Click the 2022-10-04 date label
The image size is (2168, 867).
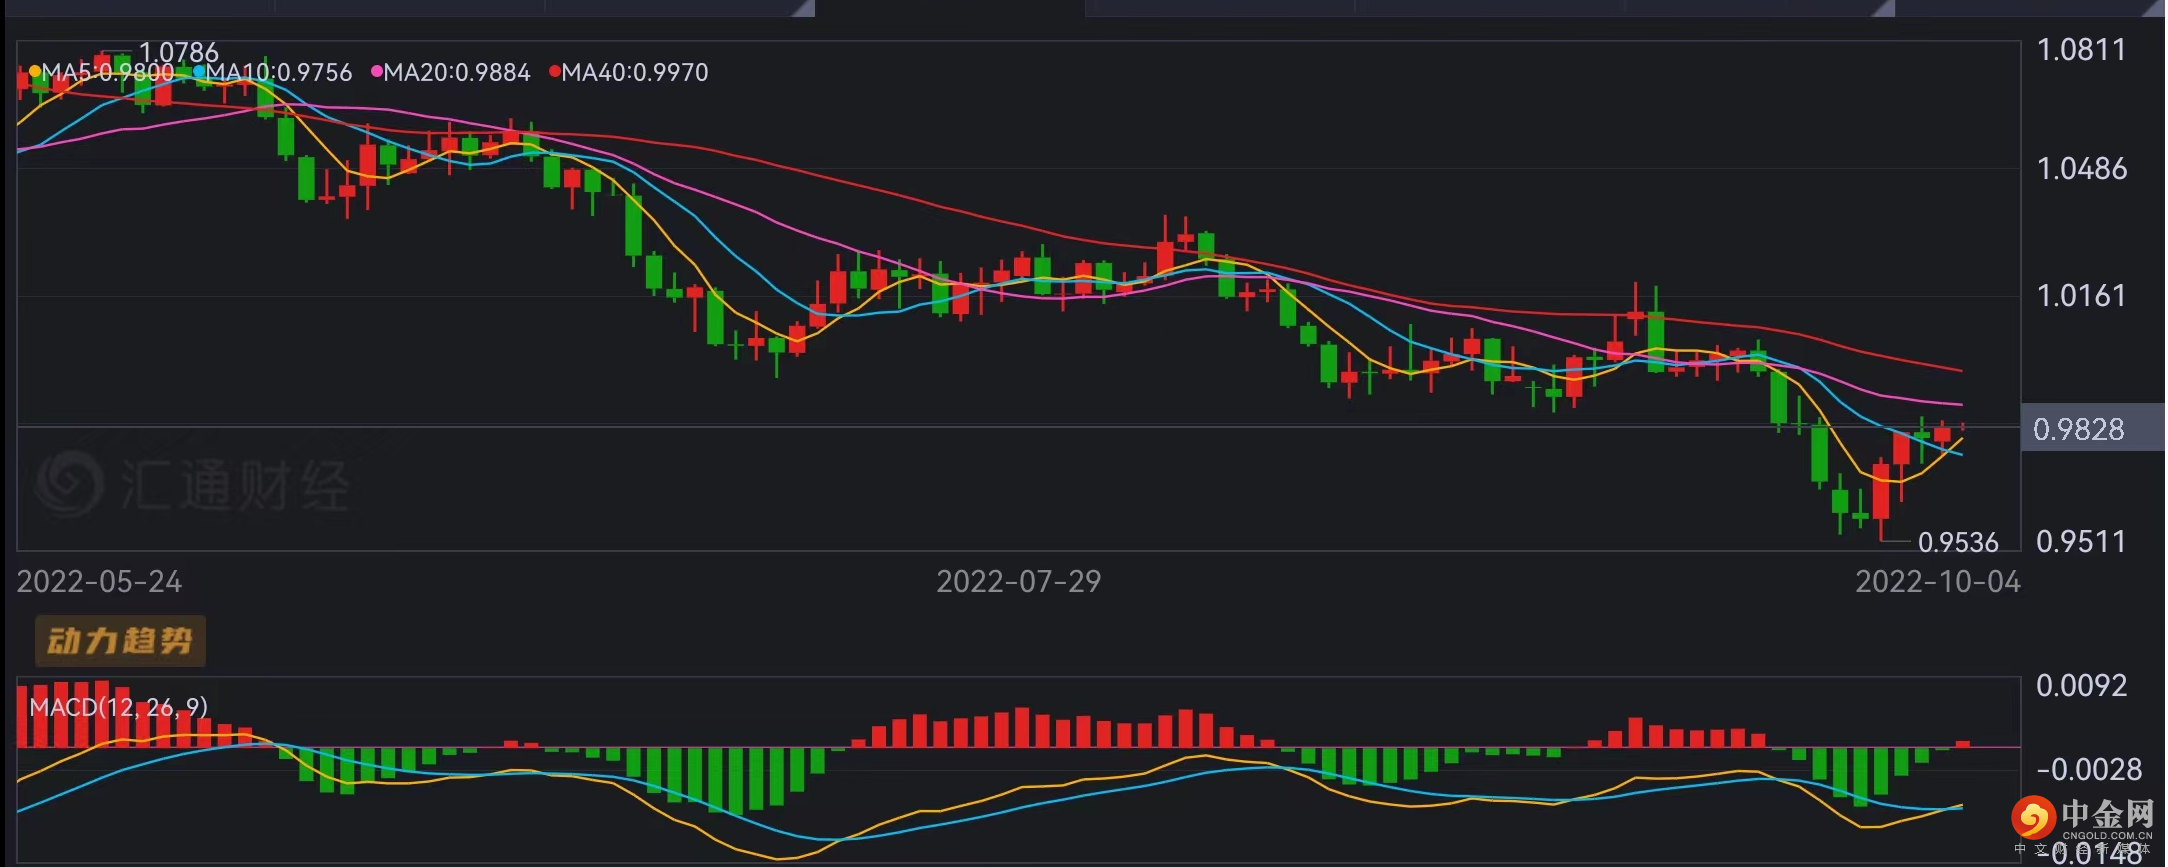pos(1938,581)
